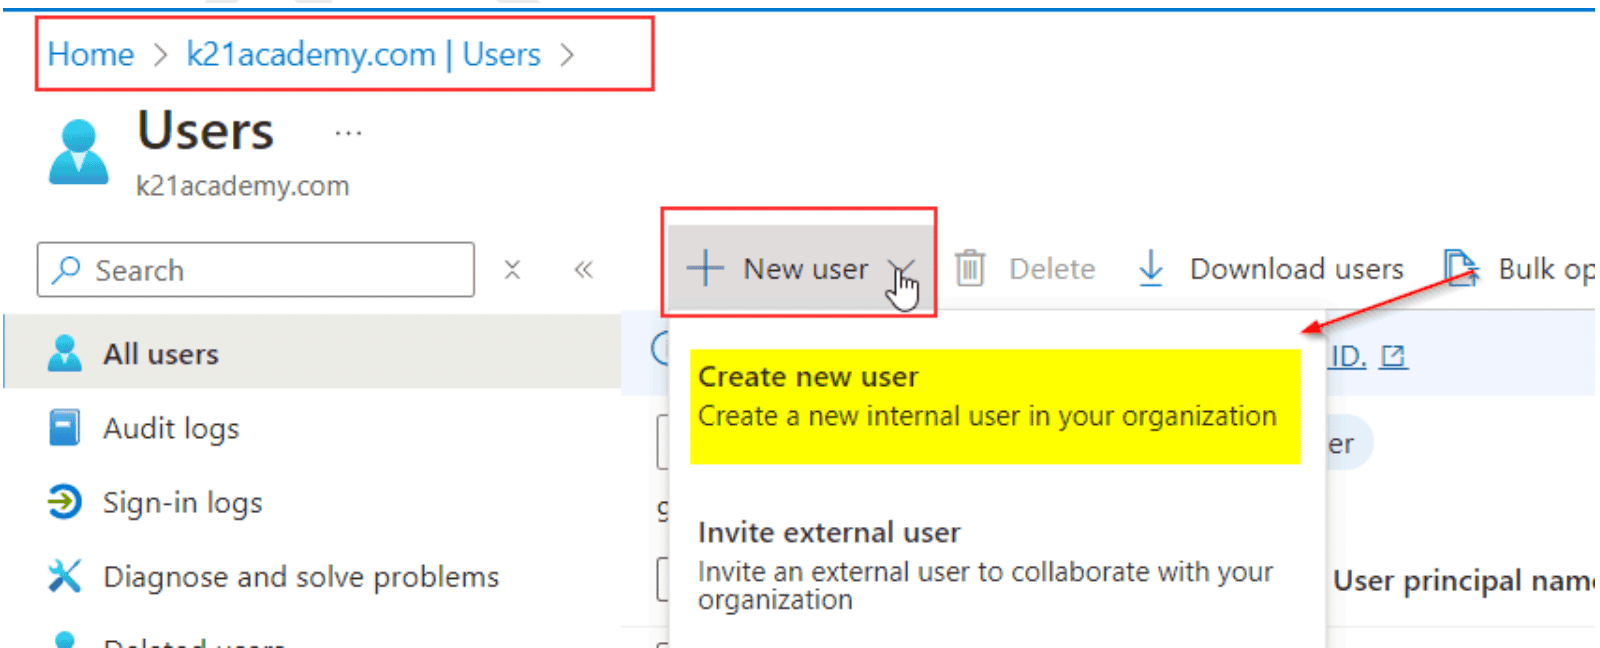The width and height of the screenshot is (1600, 648).
Task: Click in the Search input field
Action: point(270,270)
